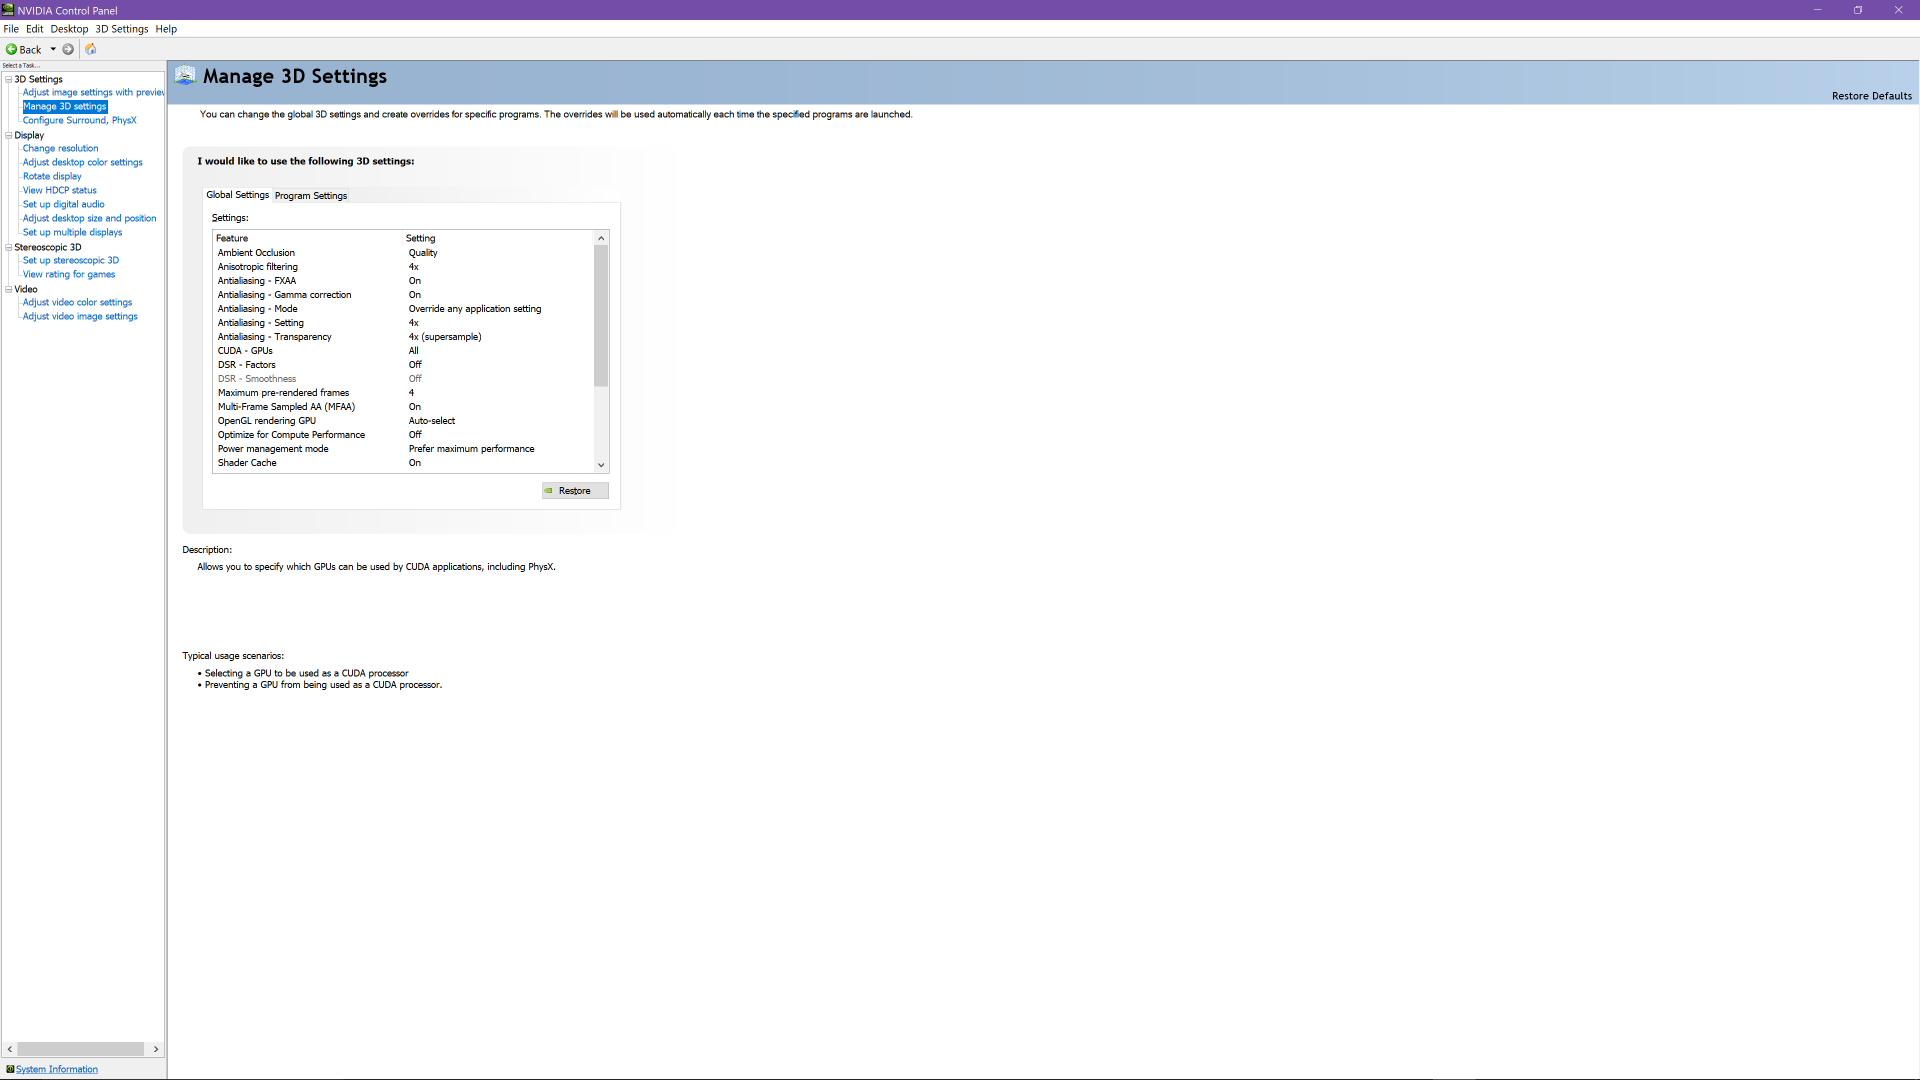The width and height of the screenshot is (1920, 1080).
Task: Open Change resolution page
Action: pos(61,148)
